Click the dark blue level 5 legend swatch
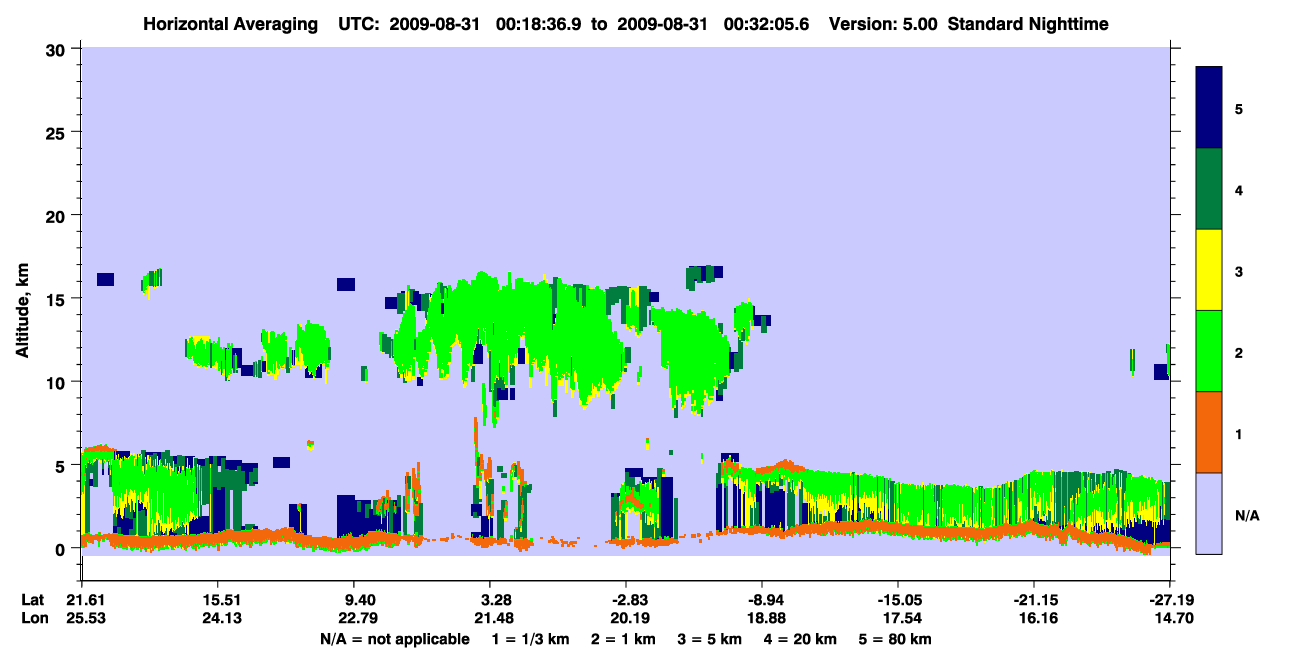The height and width of the screenshot is (667, 1300). point(1209,108)
